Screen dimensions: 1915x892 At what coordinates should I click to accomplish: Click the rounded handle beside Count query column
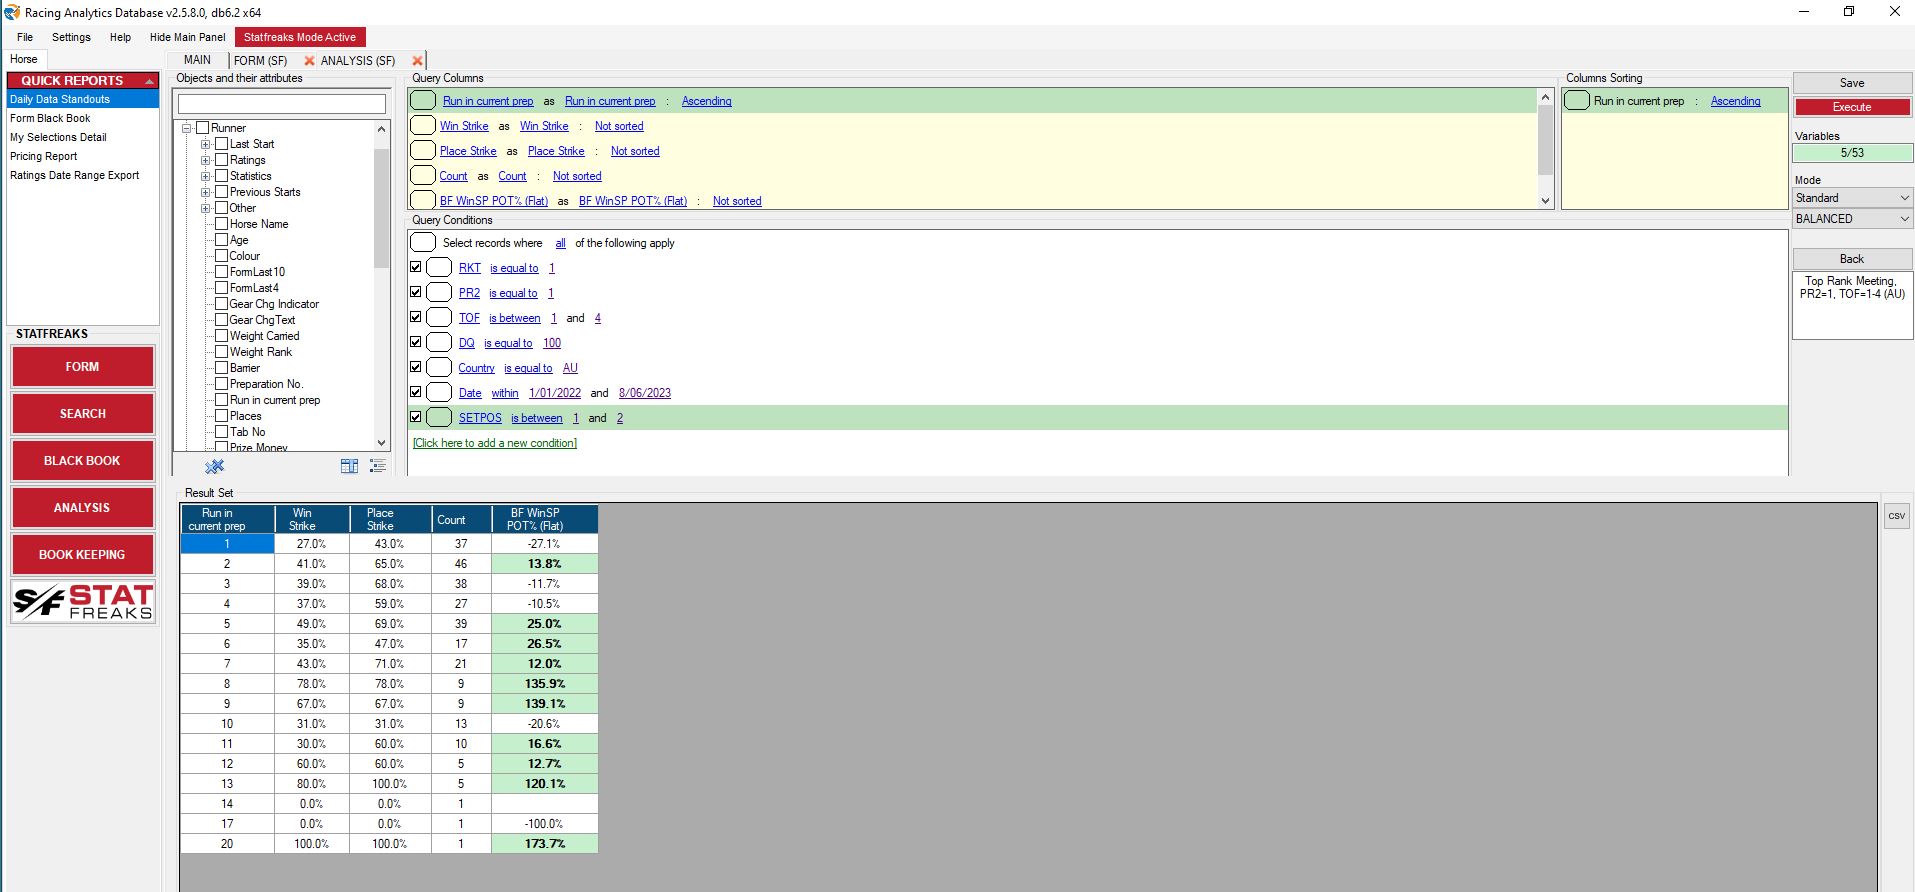tap(423, 176)
